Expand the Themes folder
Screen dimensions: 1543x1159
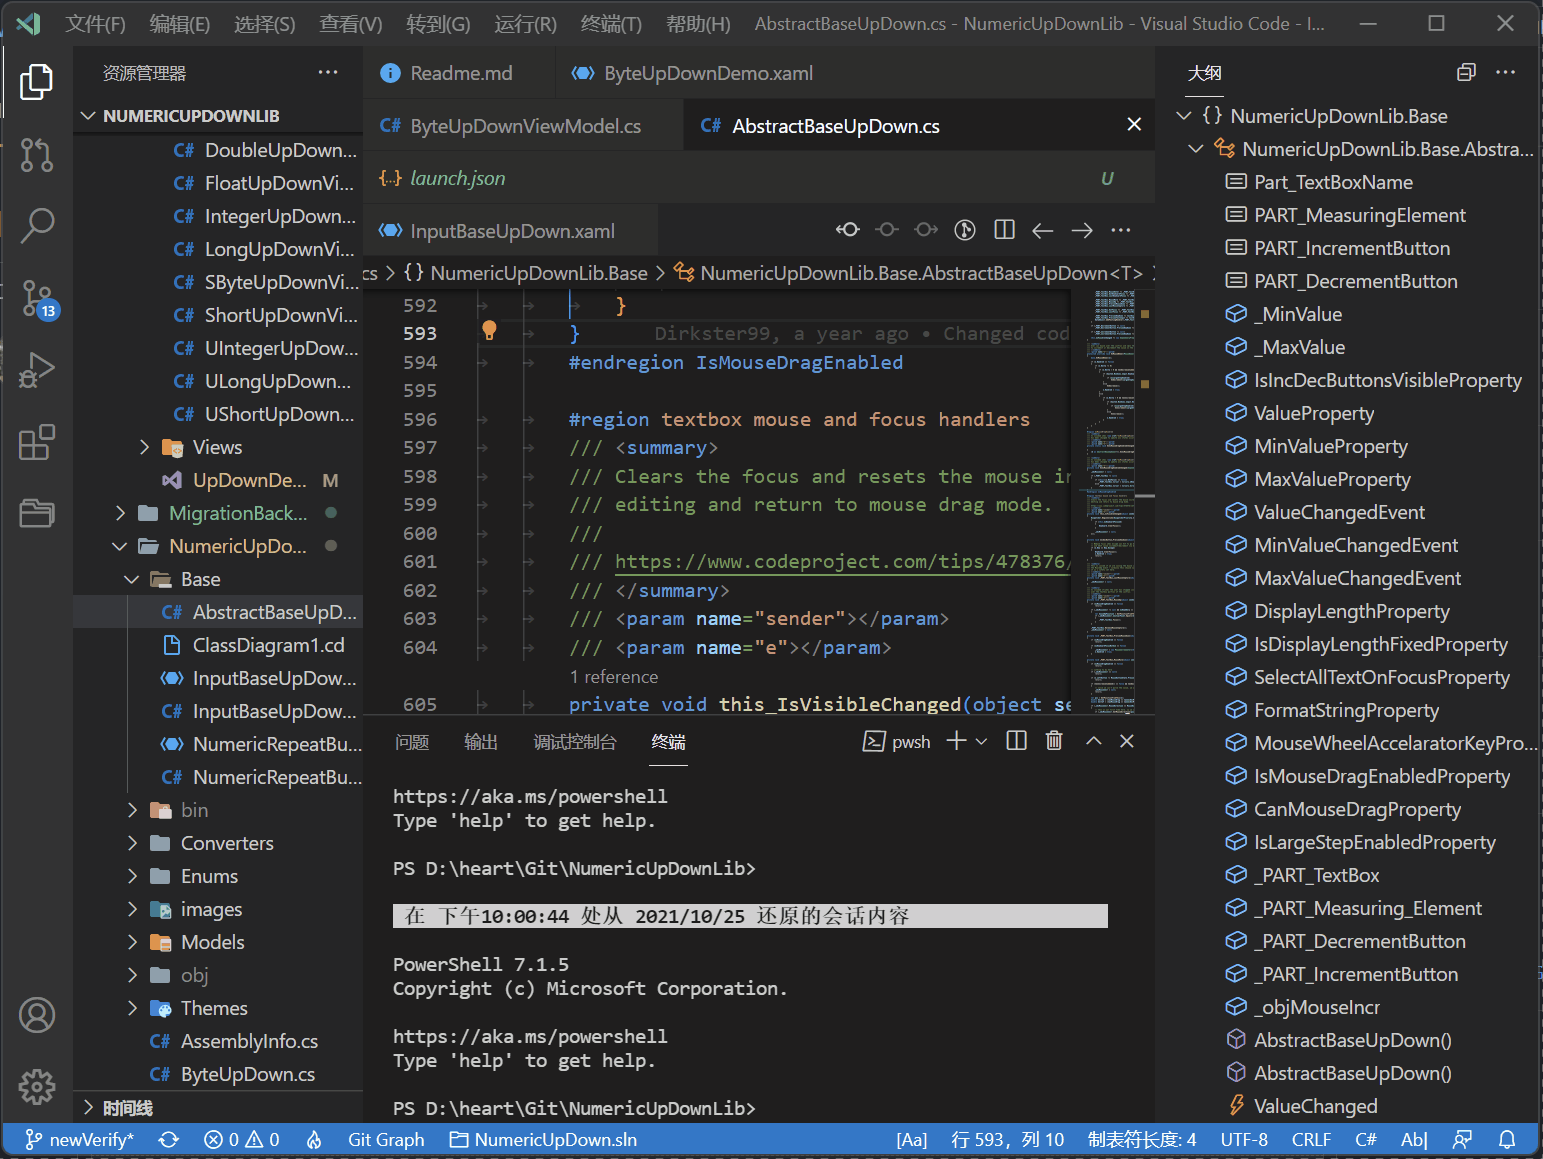click(133, 1008)
